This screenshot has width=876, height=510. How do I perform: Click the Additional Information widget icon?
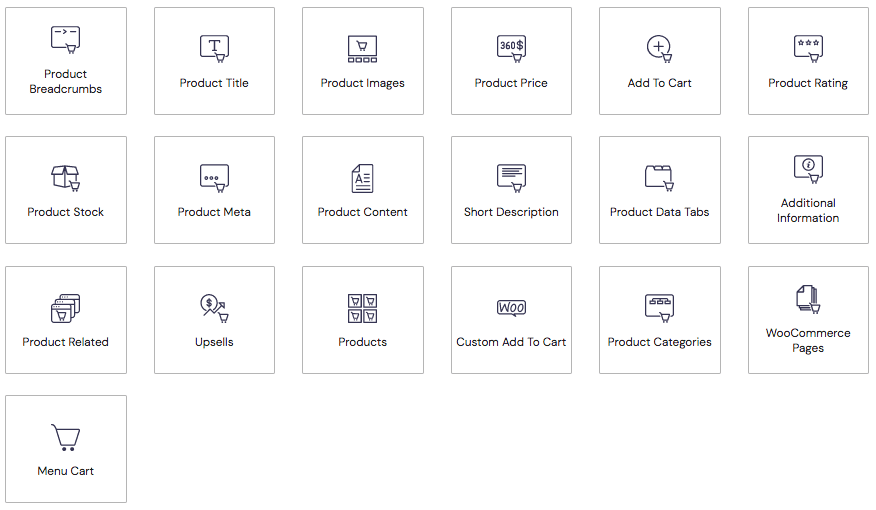pos(808,169)
